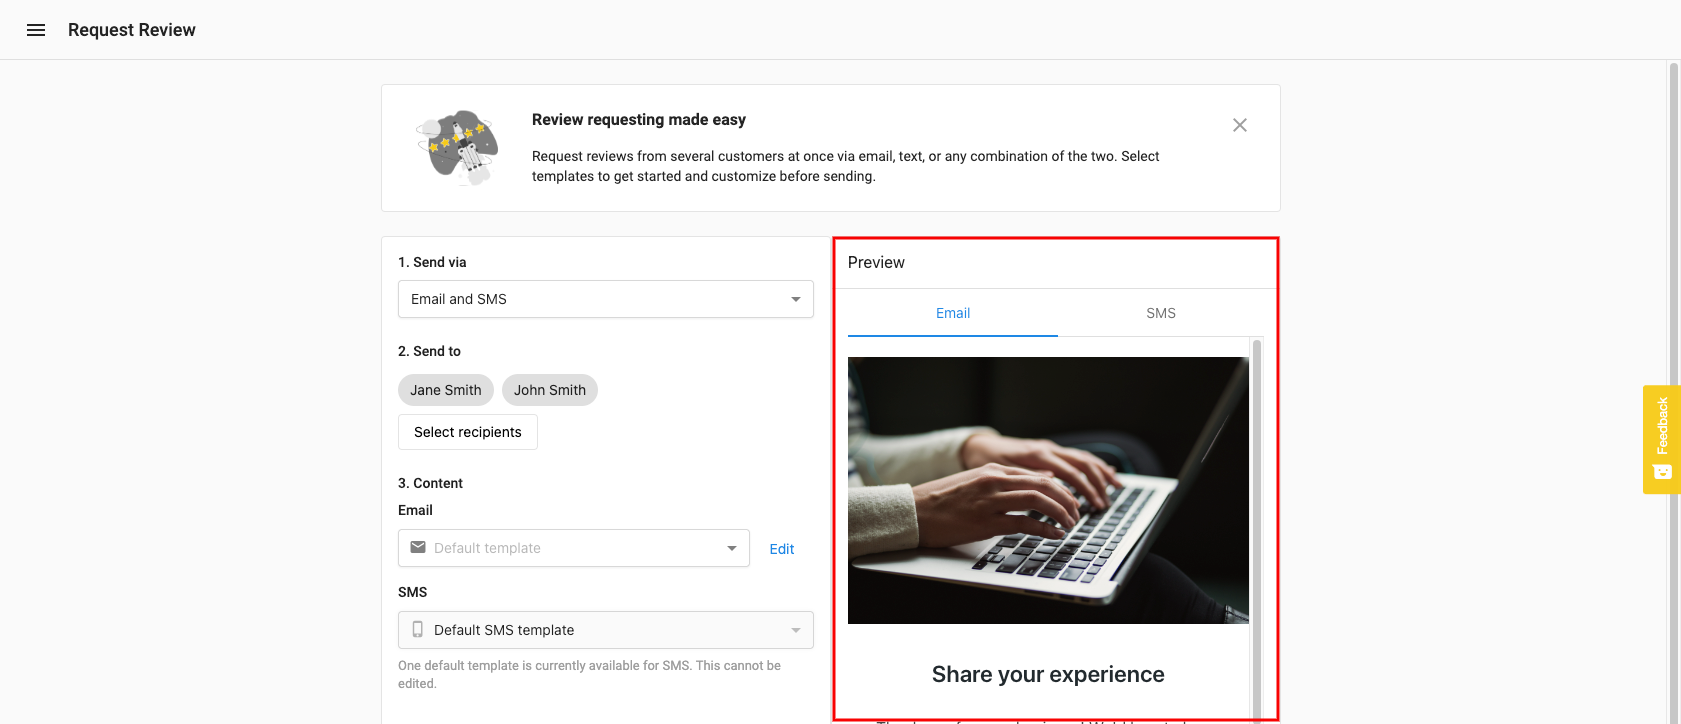Screen dimensions: 1681x724
Task: Click the Request Review page title
Action: click(132, 30)
